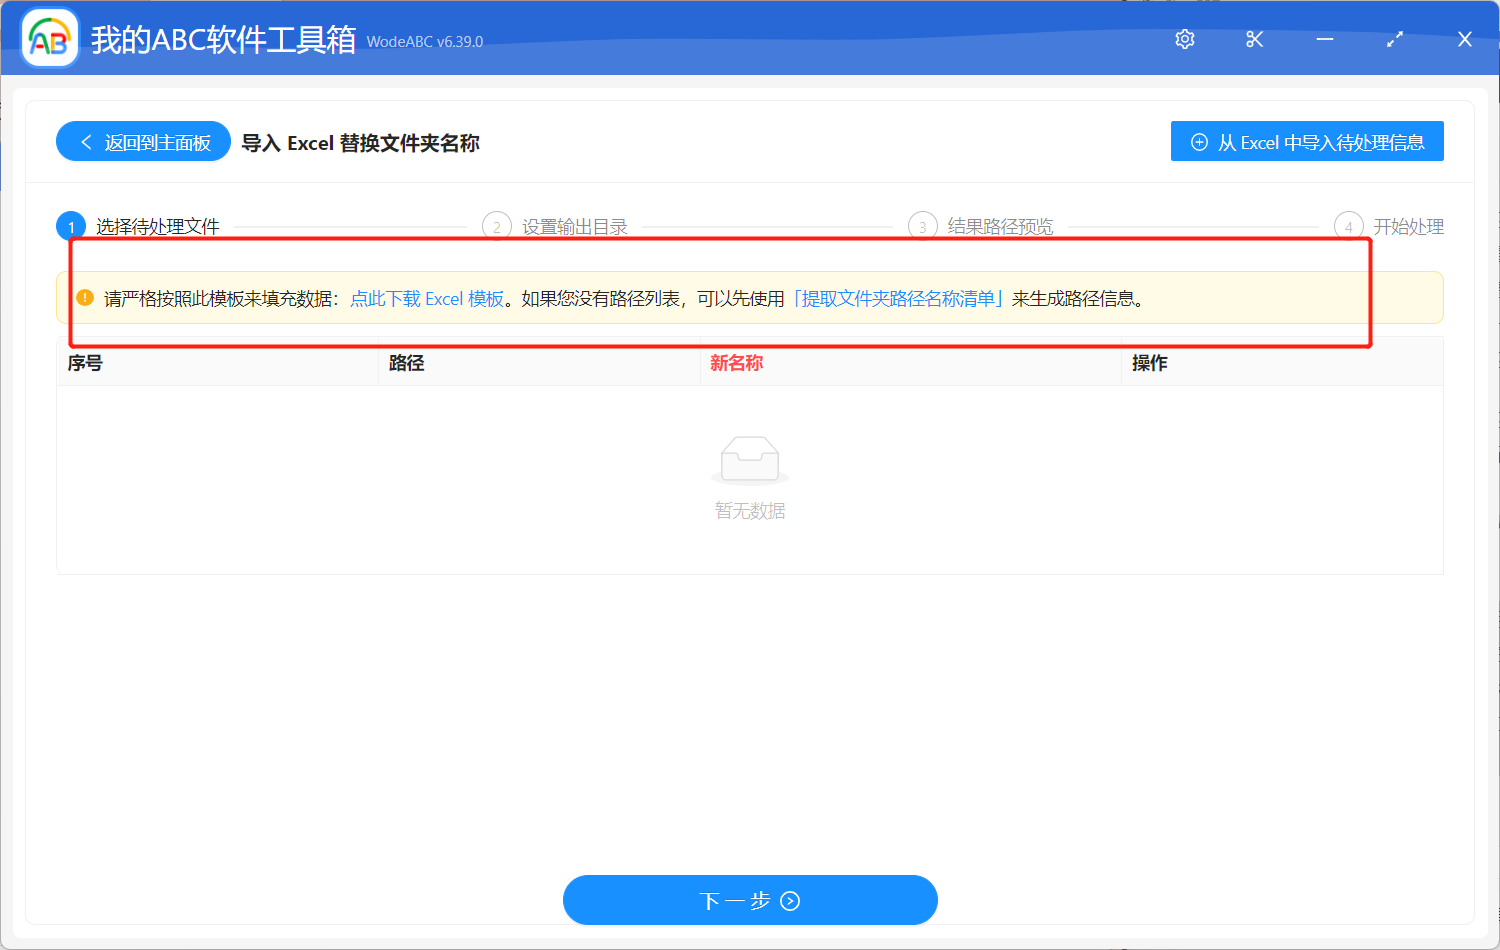This screenshot has height=950, width=1500.
Task: Open the 点此下载 Excel 模板 link
Action: click(x=427, y=298)
